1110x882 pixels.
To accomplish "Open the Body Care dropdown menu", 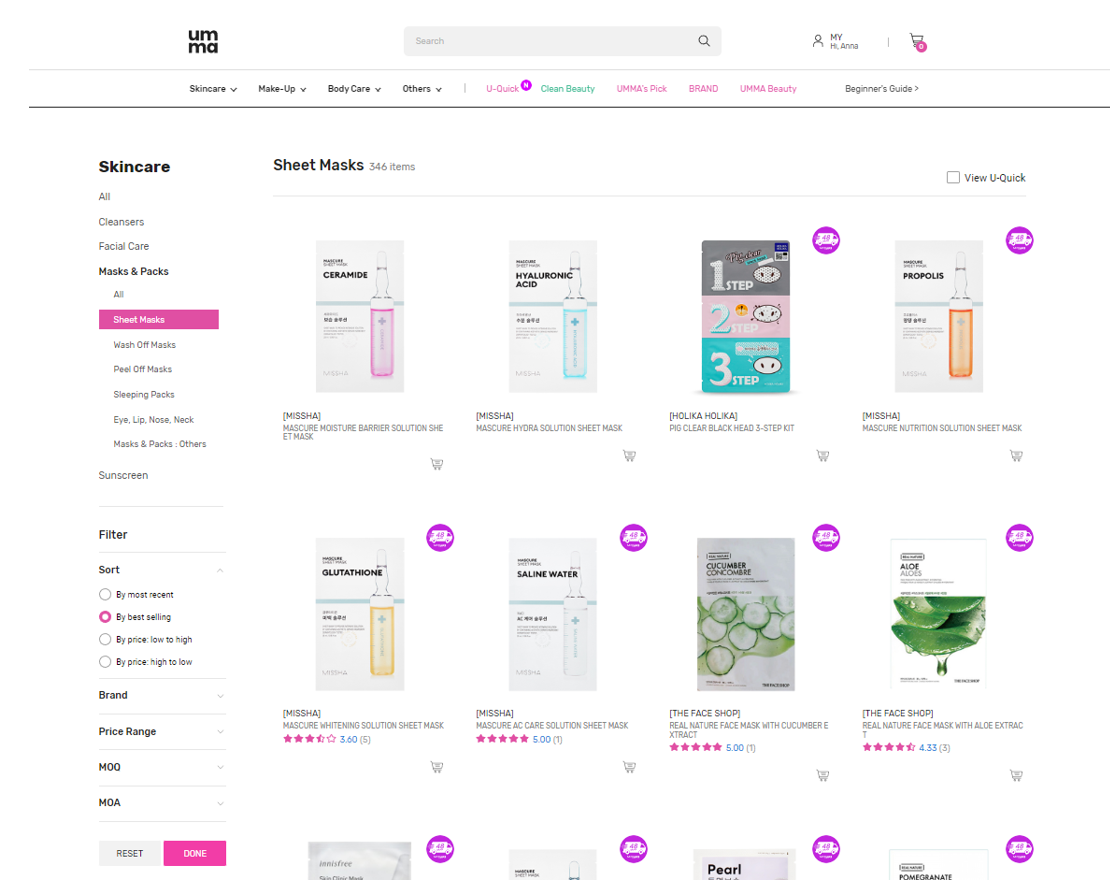I will coord(355,89).
